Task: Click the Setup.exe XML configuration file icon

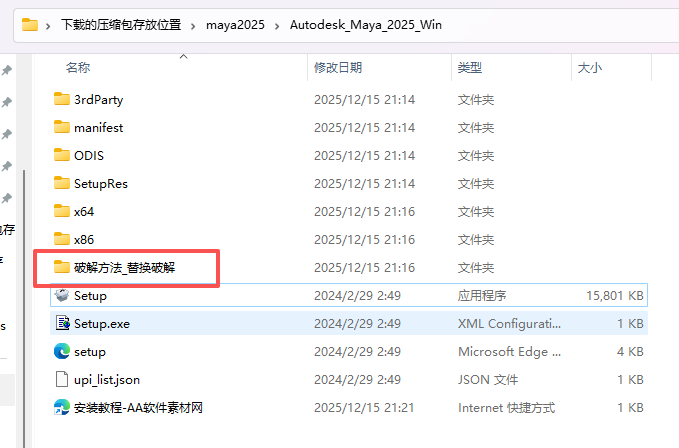Action: [61, 324]
